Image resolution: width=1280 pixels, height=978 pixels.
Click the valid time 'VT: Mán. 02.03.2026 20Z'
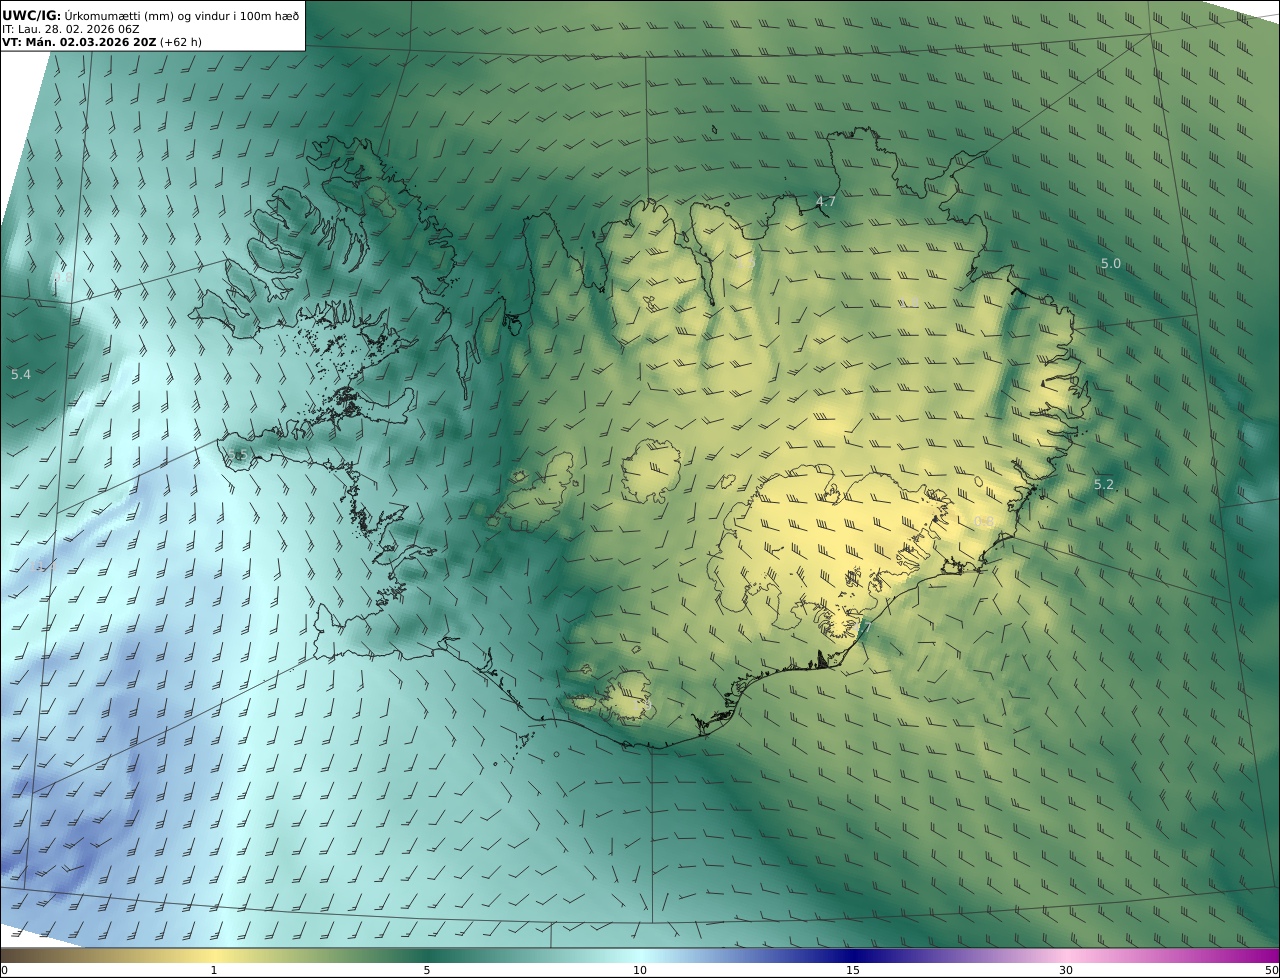pyautogui.click(x=79, y=43)
